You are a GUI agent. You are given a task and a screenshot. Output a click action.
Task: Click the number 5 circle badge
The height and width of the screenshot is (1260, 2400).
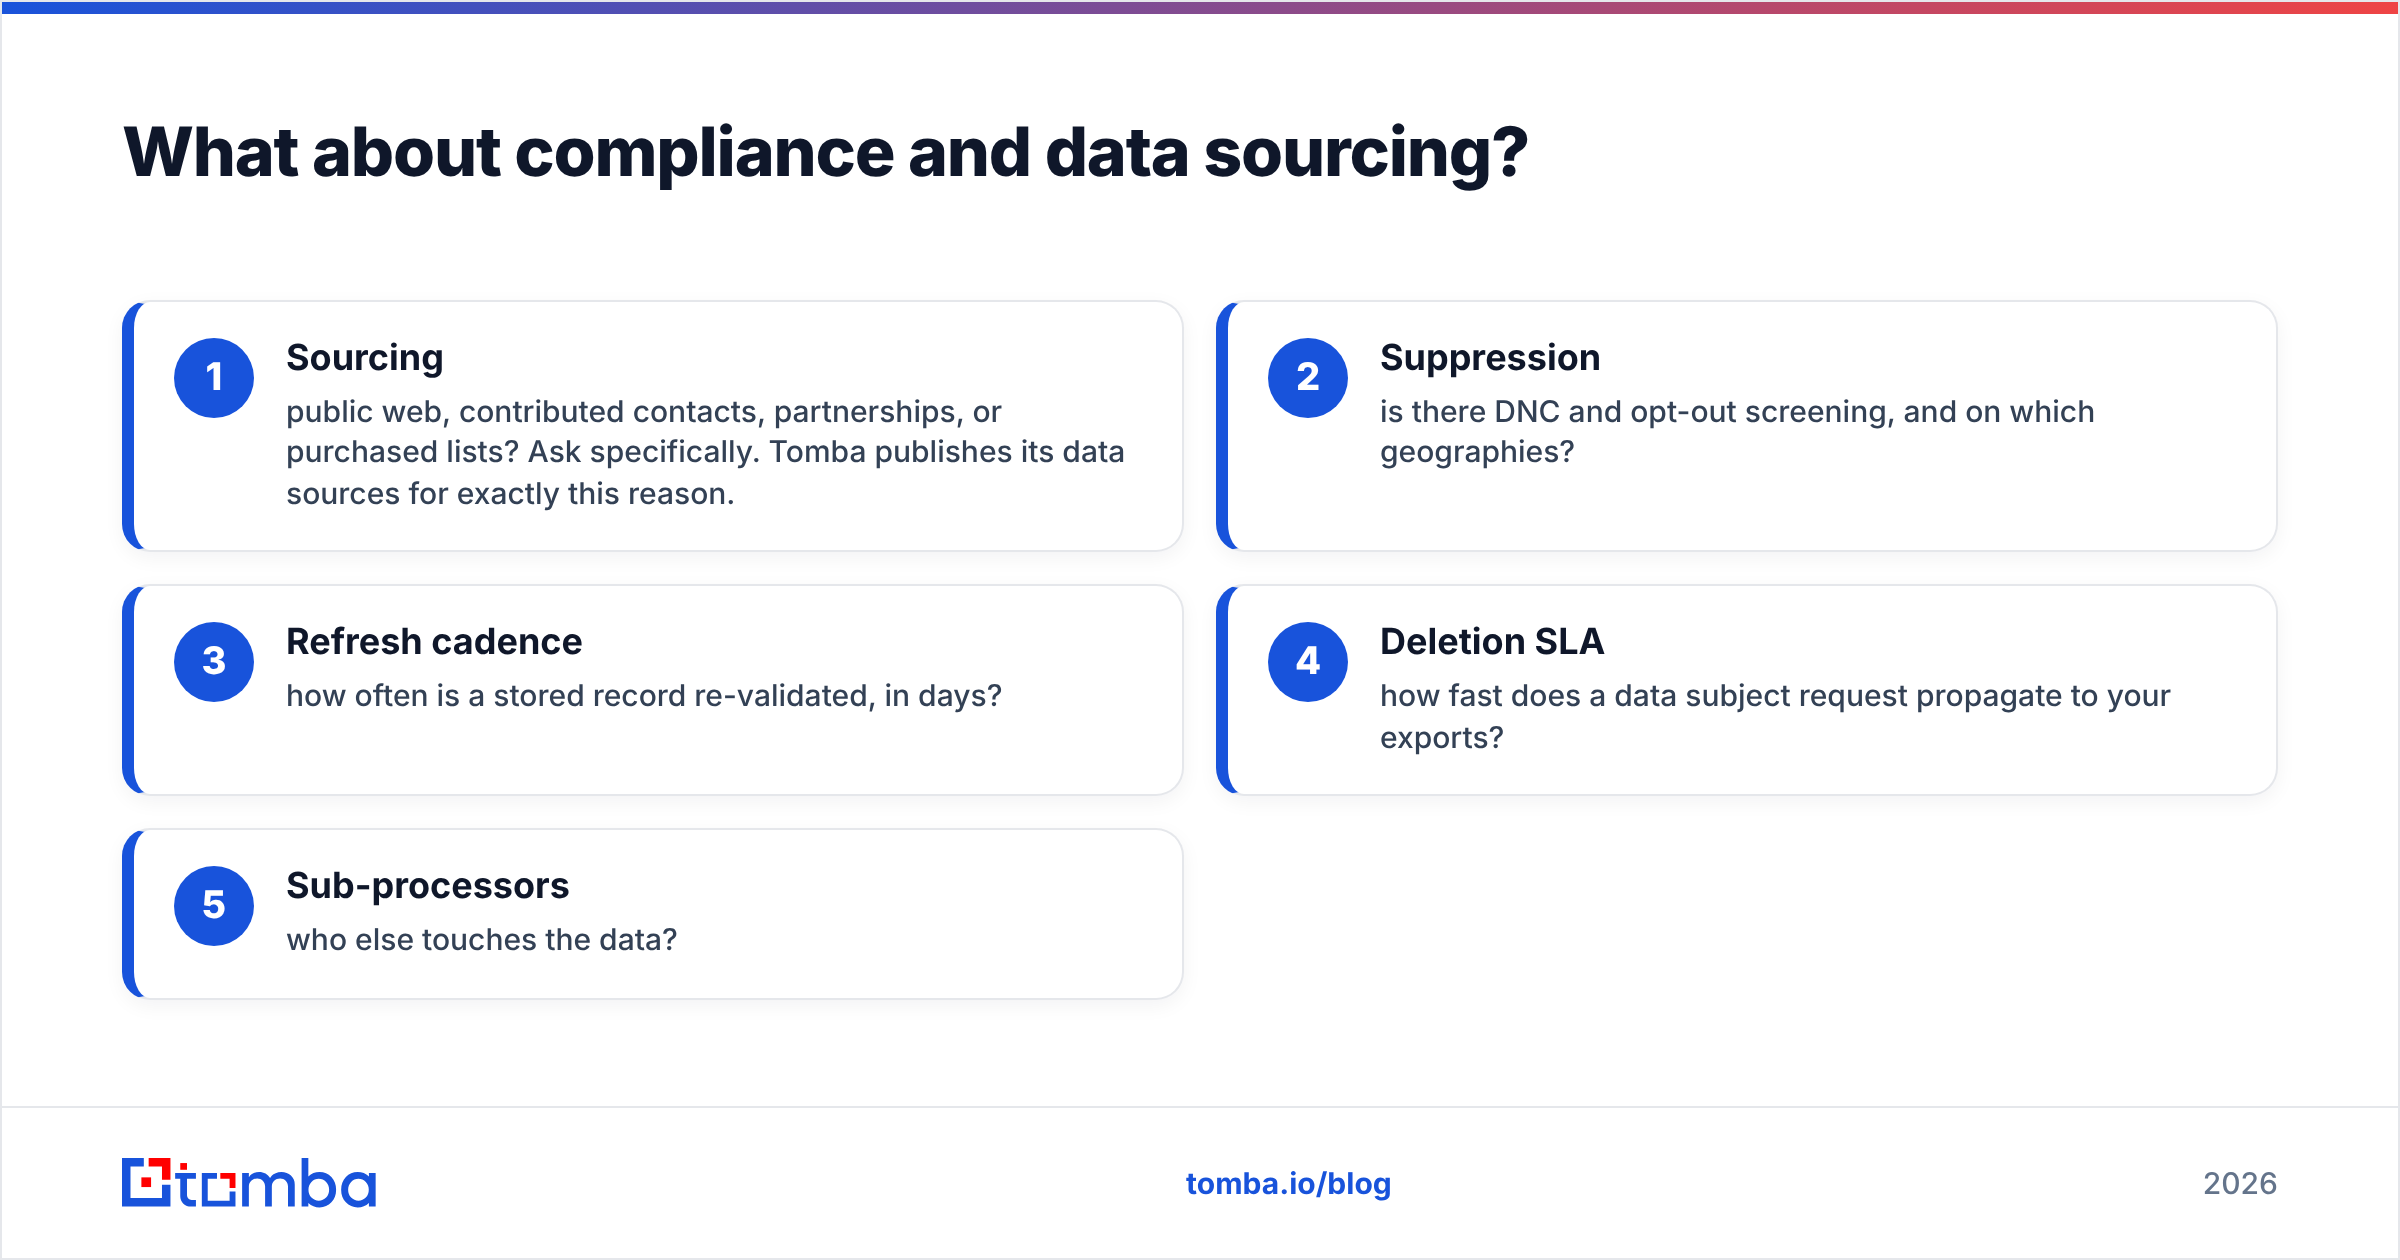coord(214,906)
